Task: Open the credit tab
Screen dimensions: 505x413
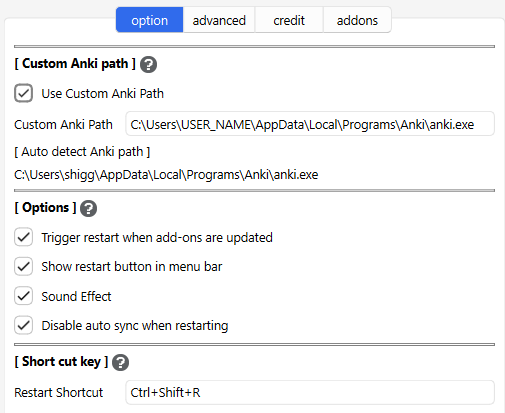Action: (289, 20)
